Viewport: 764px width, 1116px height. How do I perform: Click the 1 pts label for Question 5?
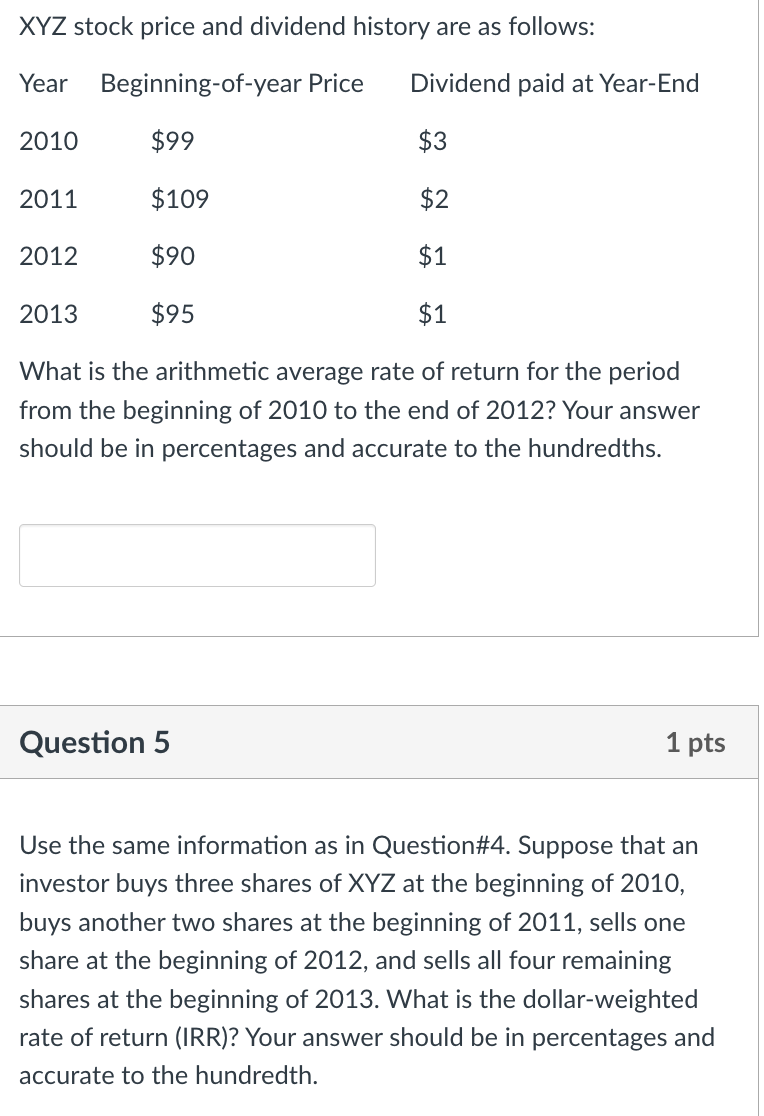pyautogui.click(x=695, y=742)
